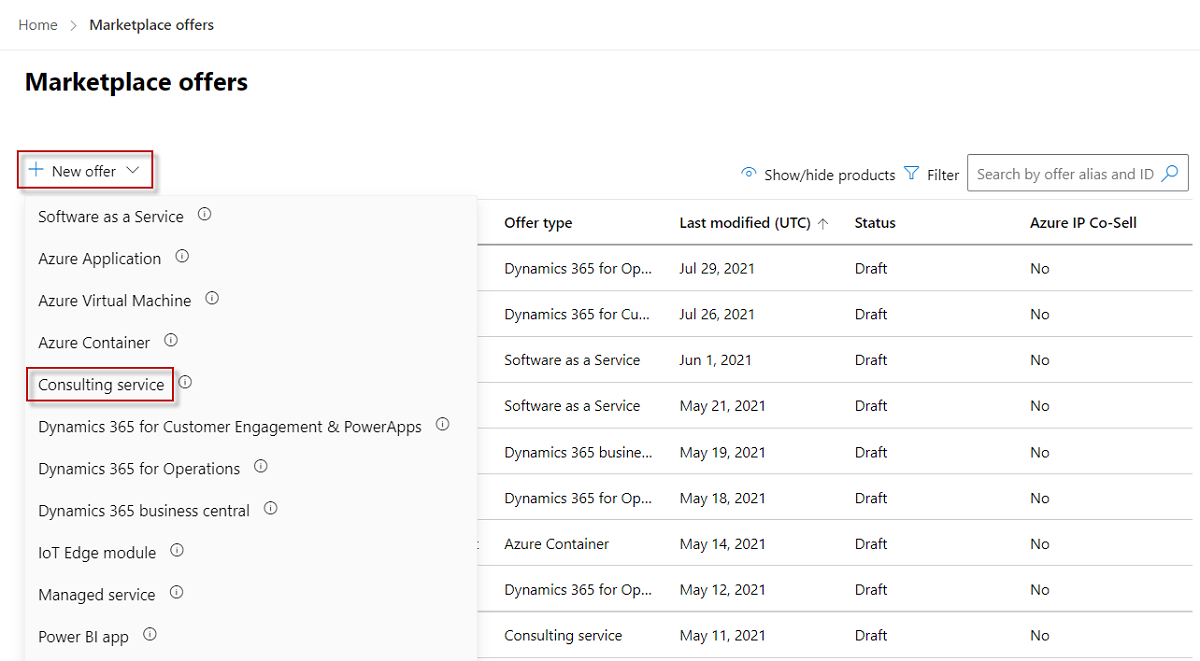Click the offer alias search field
This screenshot has width=1200, height=661.
point(1064,174)
